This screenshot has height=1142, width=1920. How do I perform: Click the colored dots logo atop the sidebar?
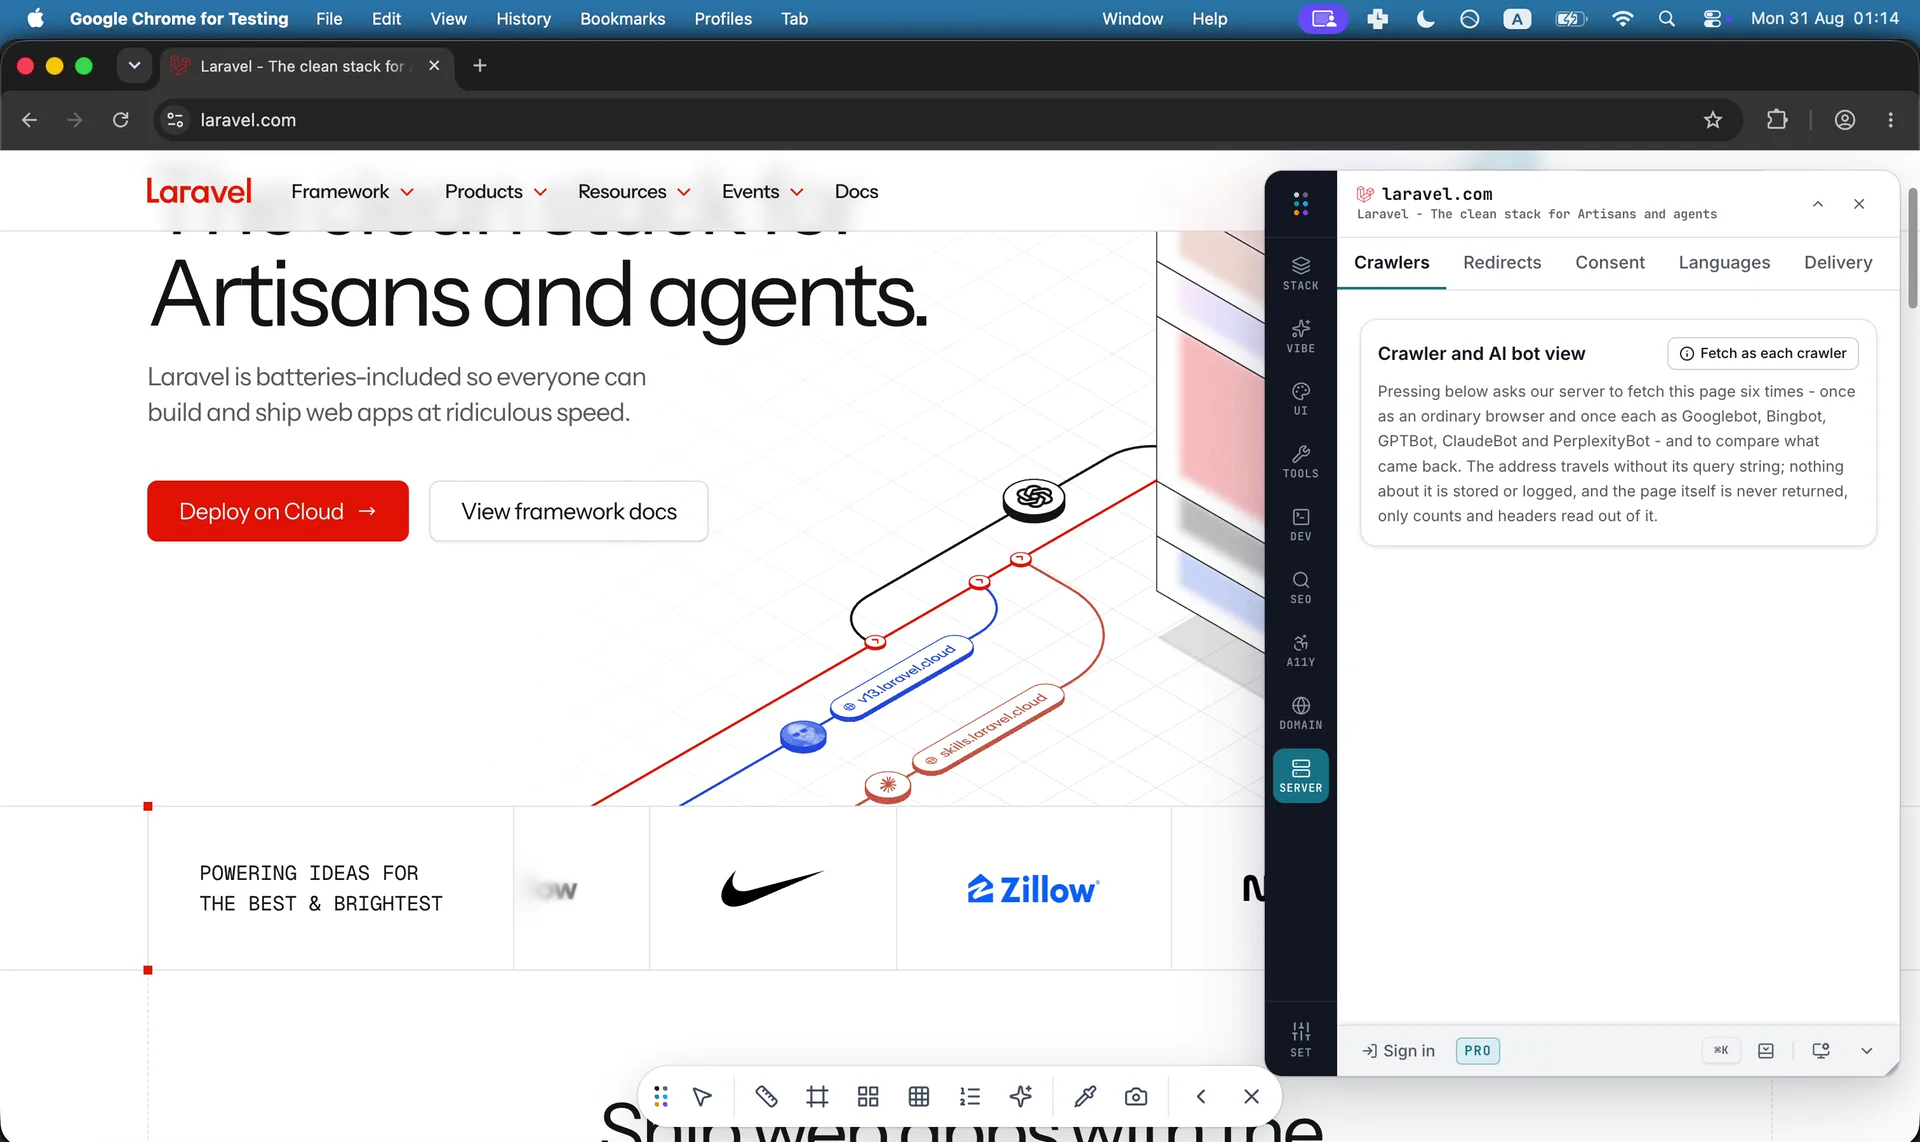point(1300,204)
